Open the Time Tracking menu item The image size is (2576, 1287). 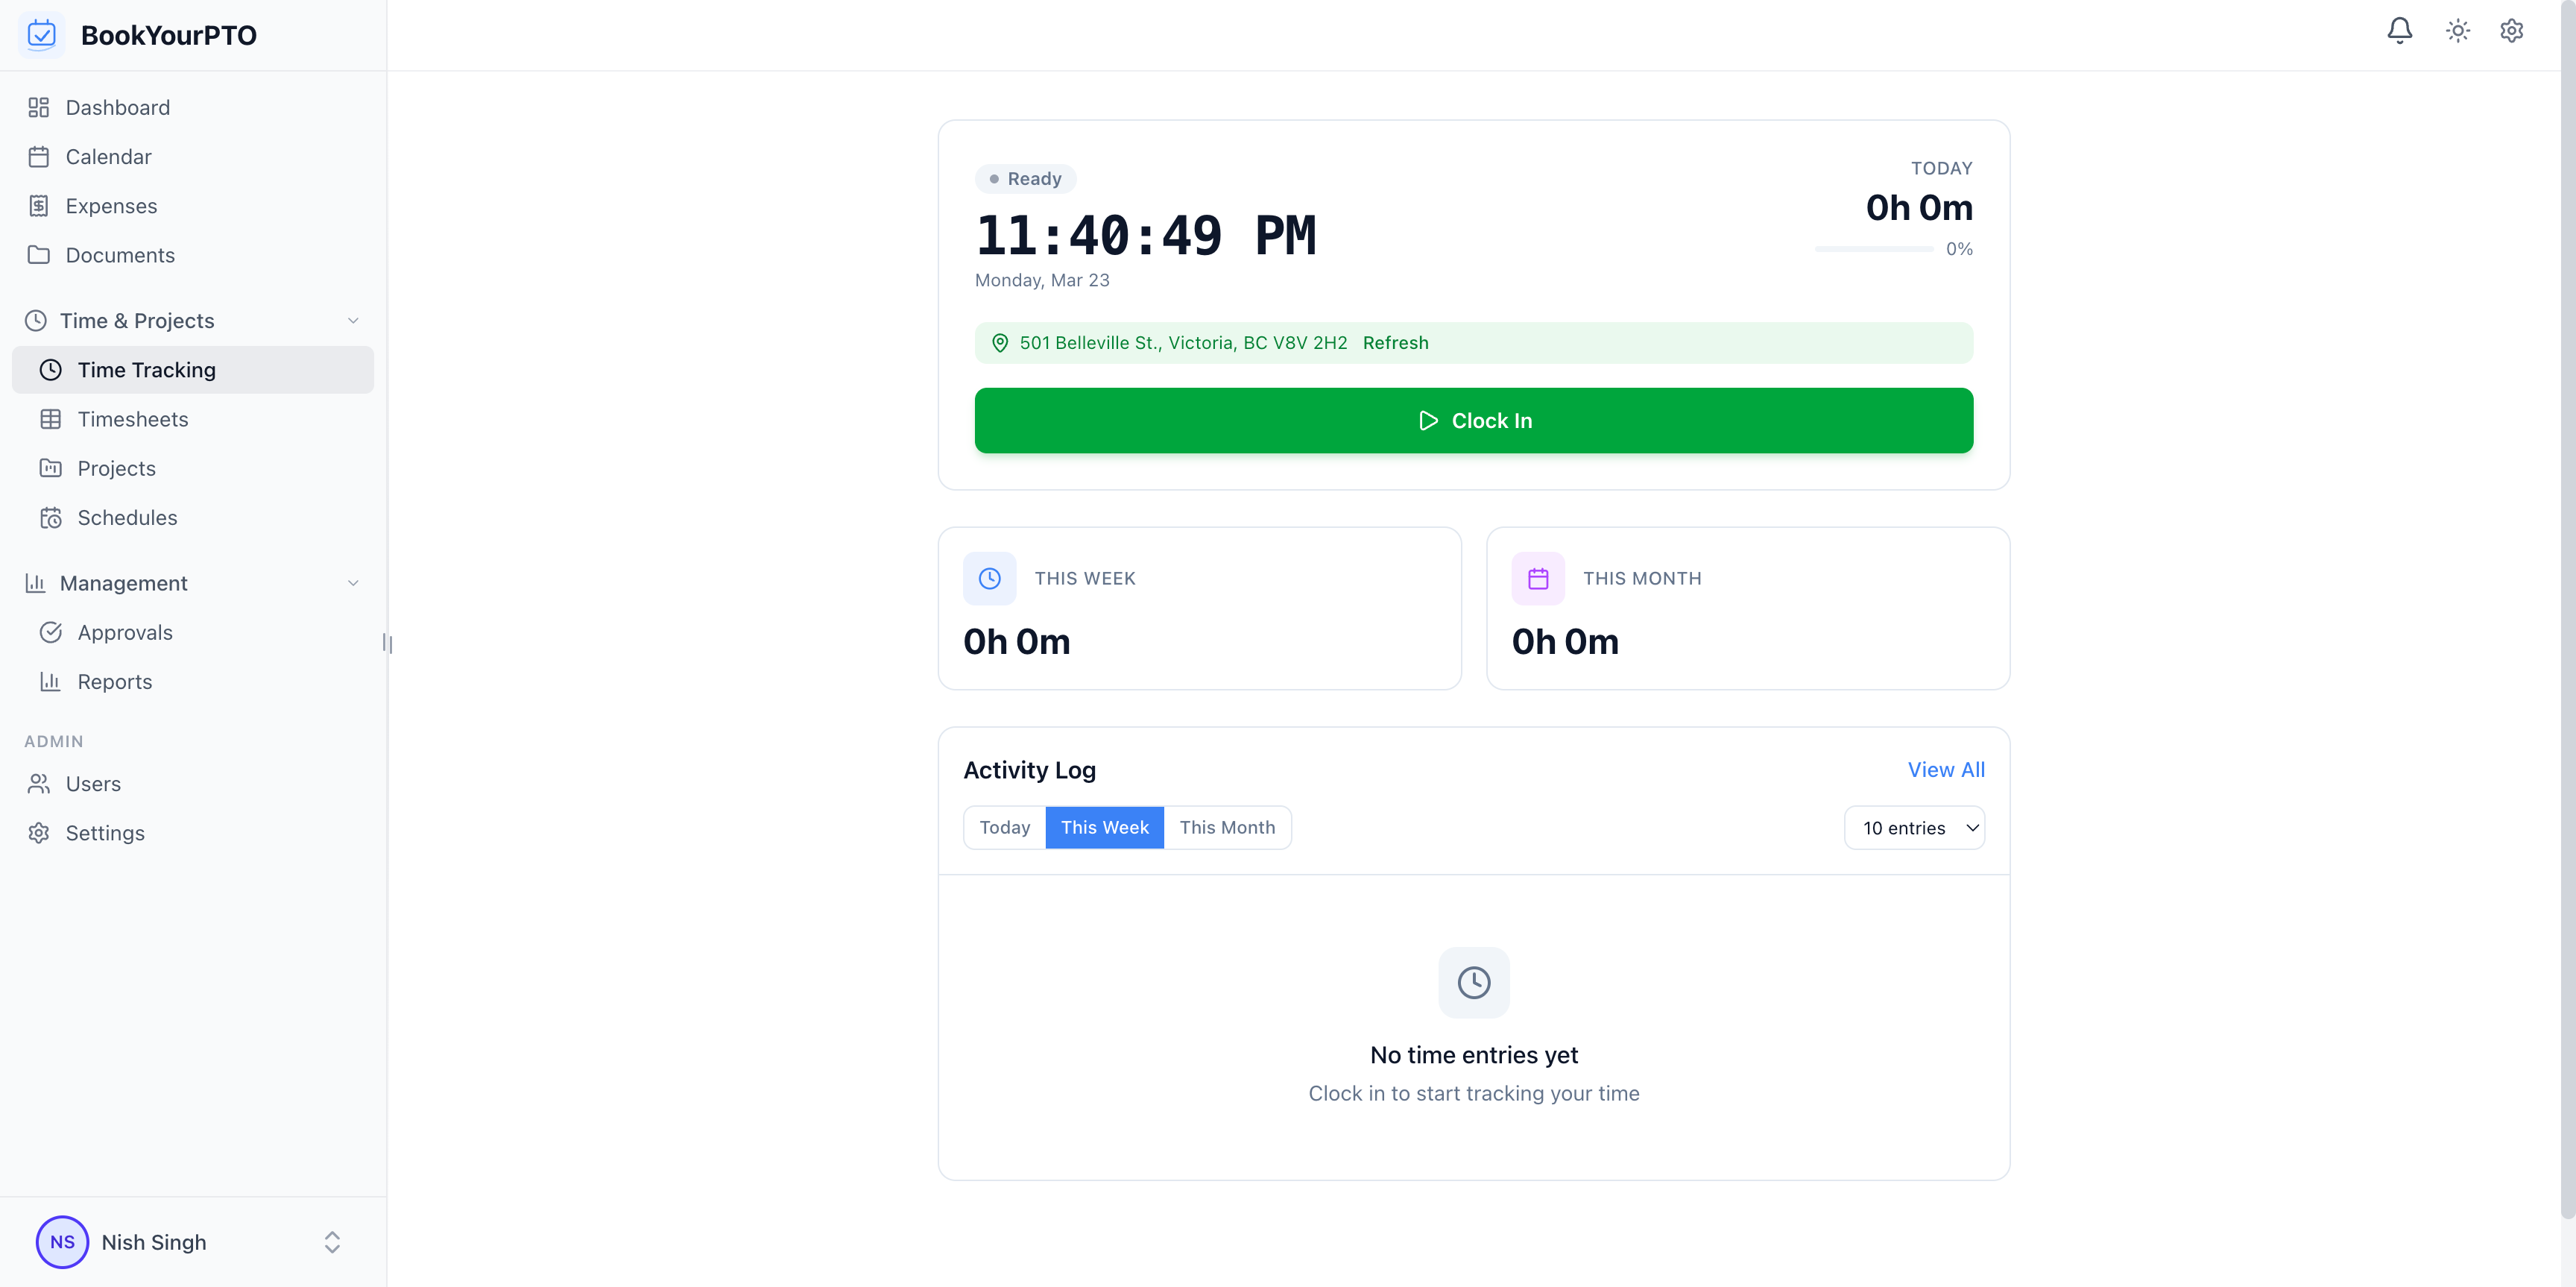click(147, 369)
